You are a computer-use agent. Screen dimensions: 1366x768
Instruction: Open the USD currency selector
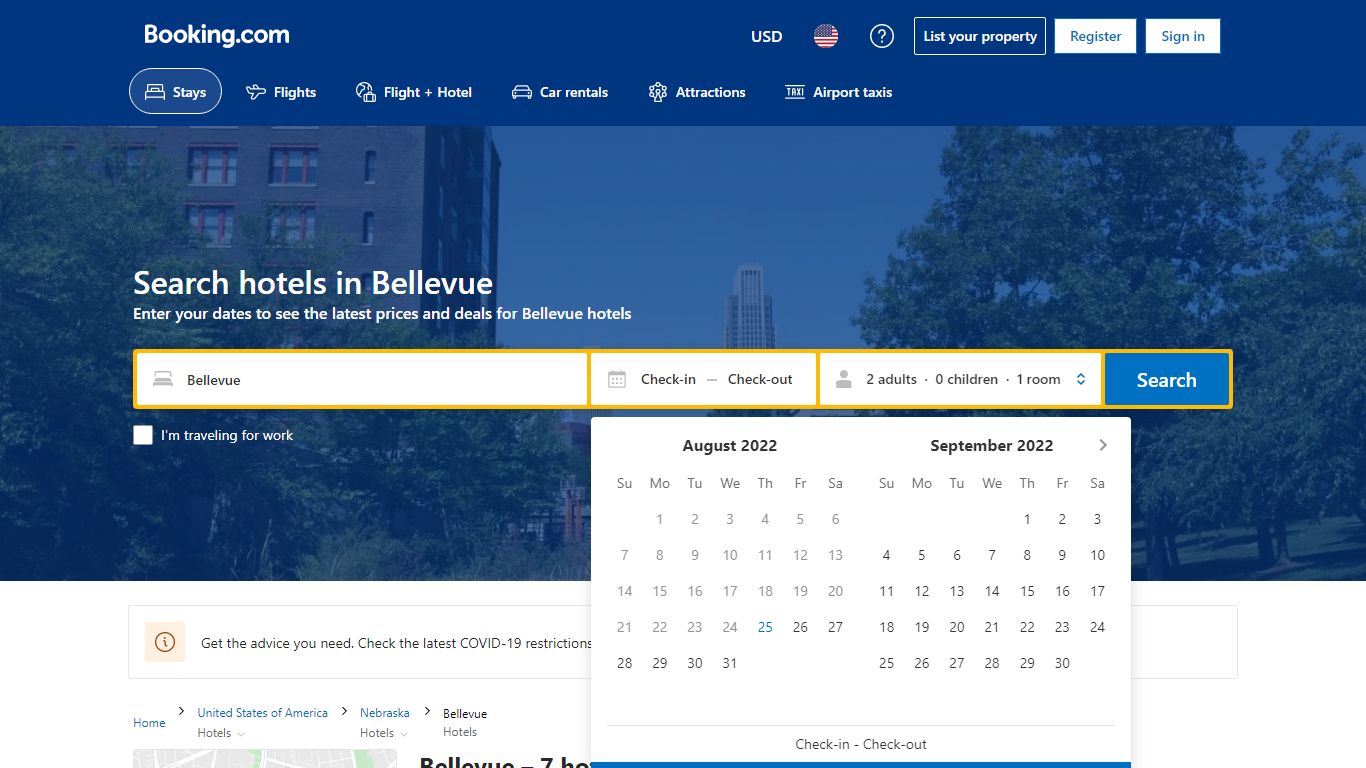point(767,36)
